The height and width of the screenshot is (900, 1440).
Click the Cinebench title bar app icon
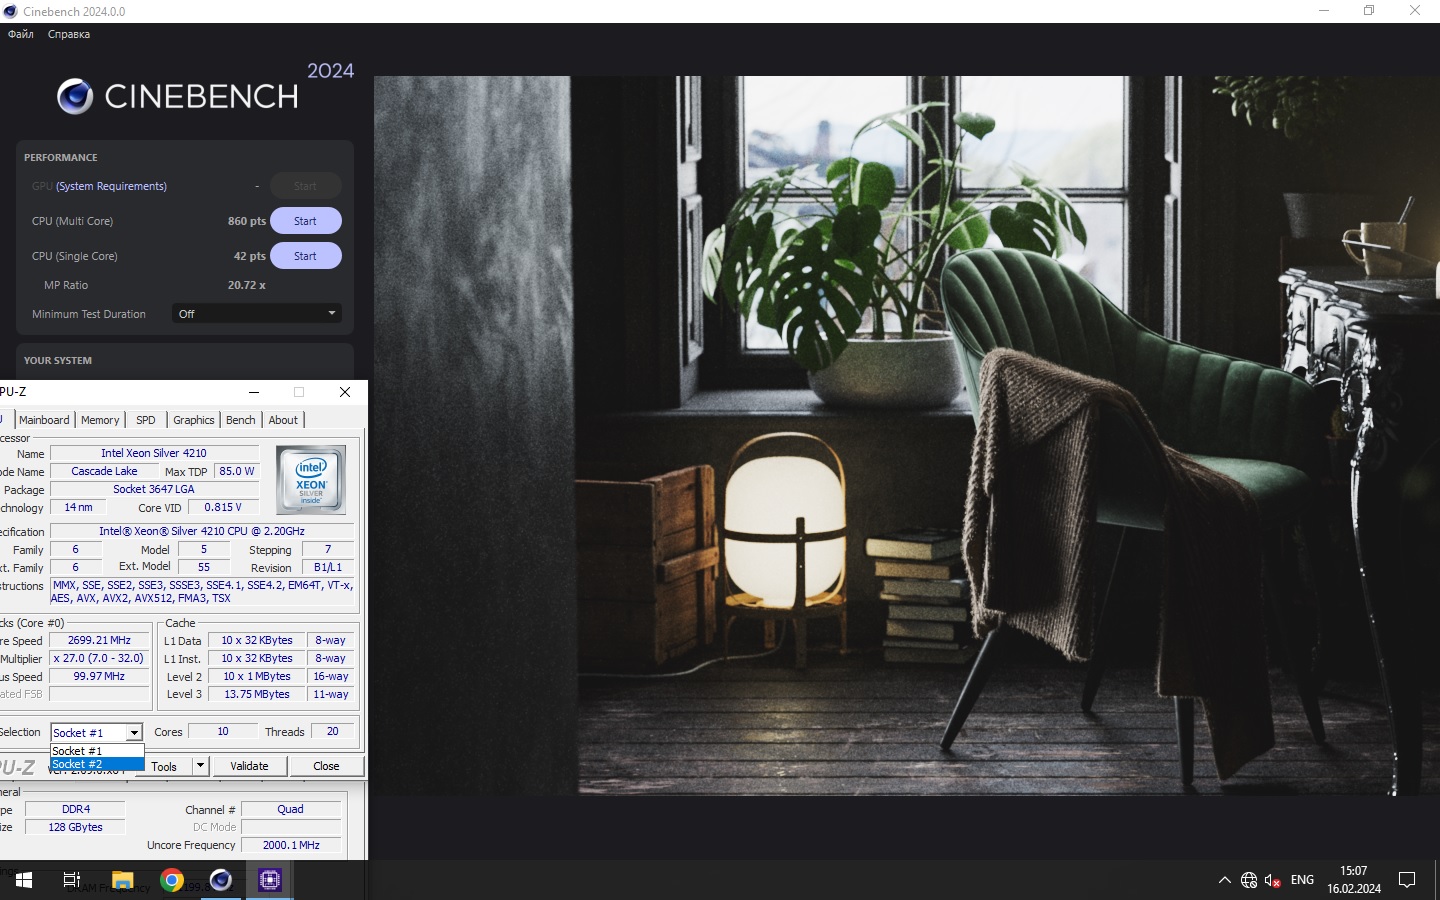tap(11, 11)
